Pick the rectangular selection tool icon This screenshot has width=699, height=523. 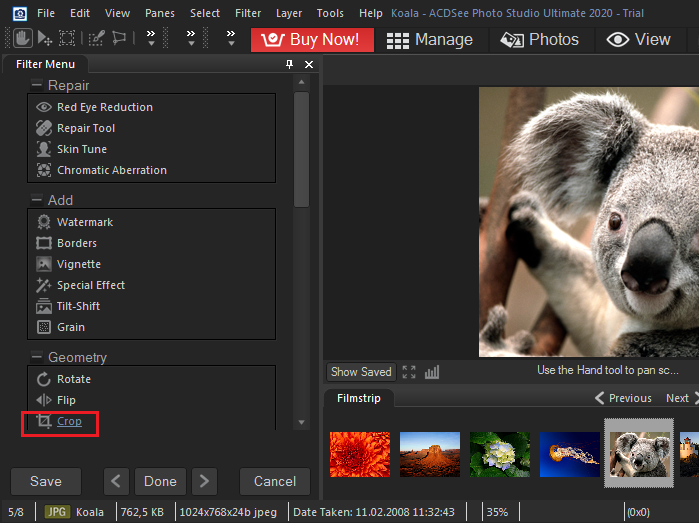point(67,39)
